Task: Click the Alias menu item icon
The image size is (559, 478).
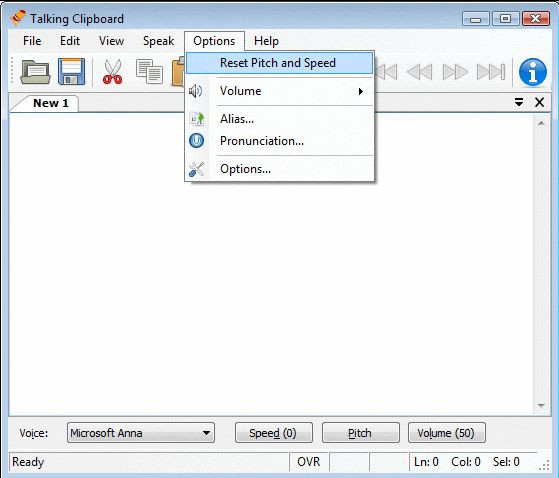Action: (x=196, y=119)
